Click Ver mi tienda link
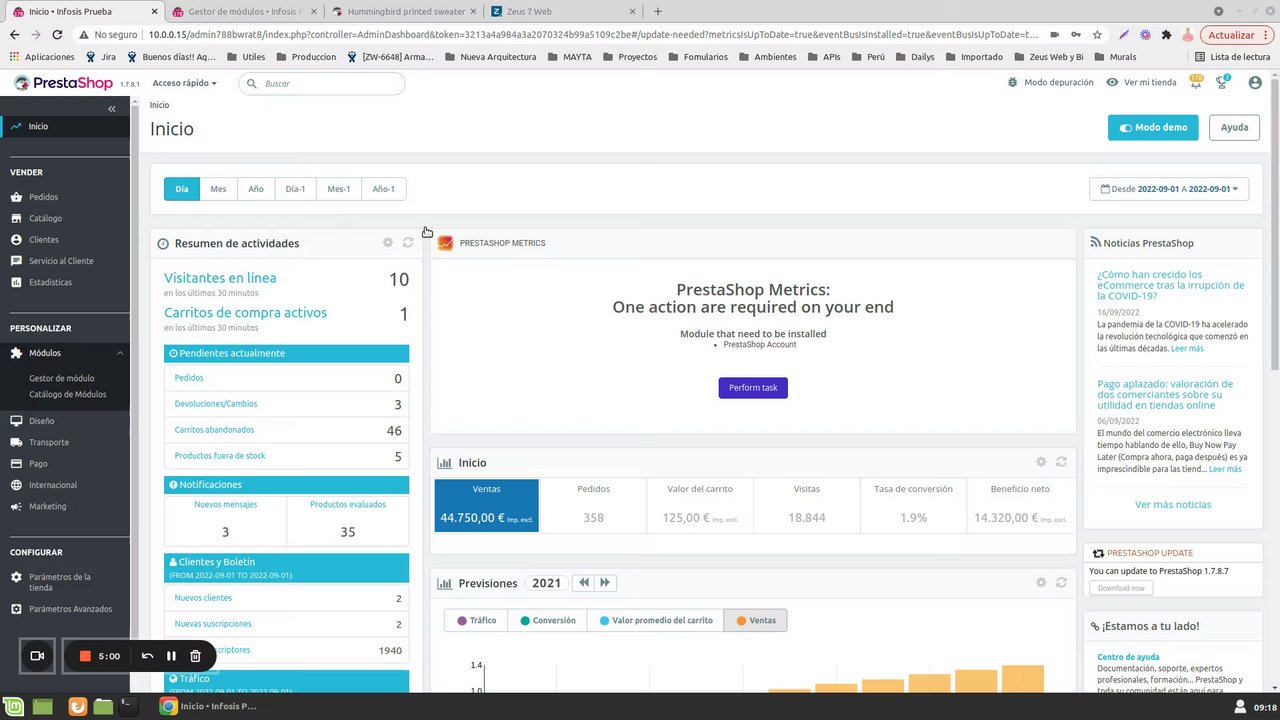The height and width of the screenshot is (720, 1280). point(1141,82)
